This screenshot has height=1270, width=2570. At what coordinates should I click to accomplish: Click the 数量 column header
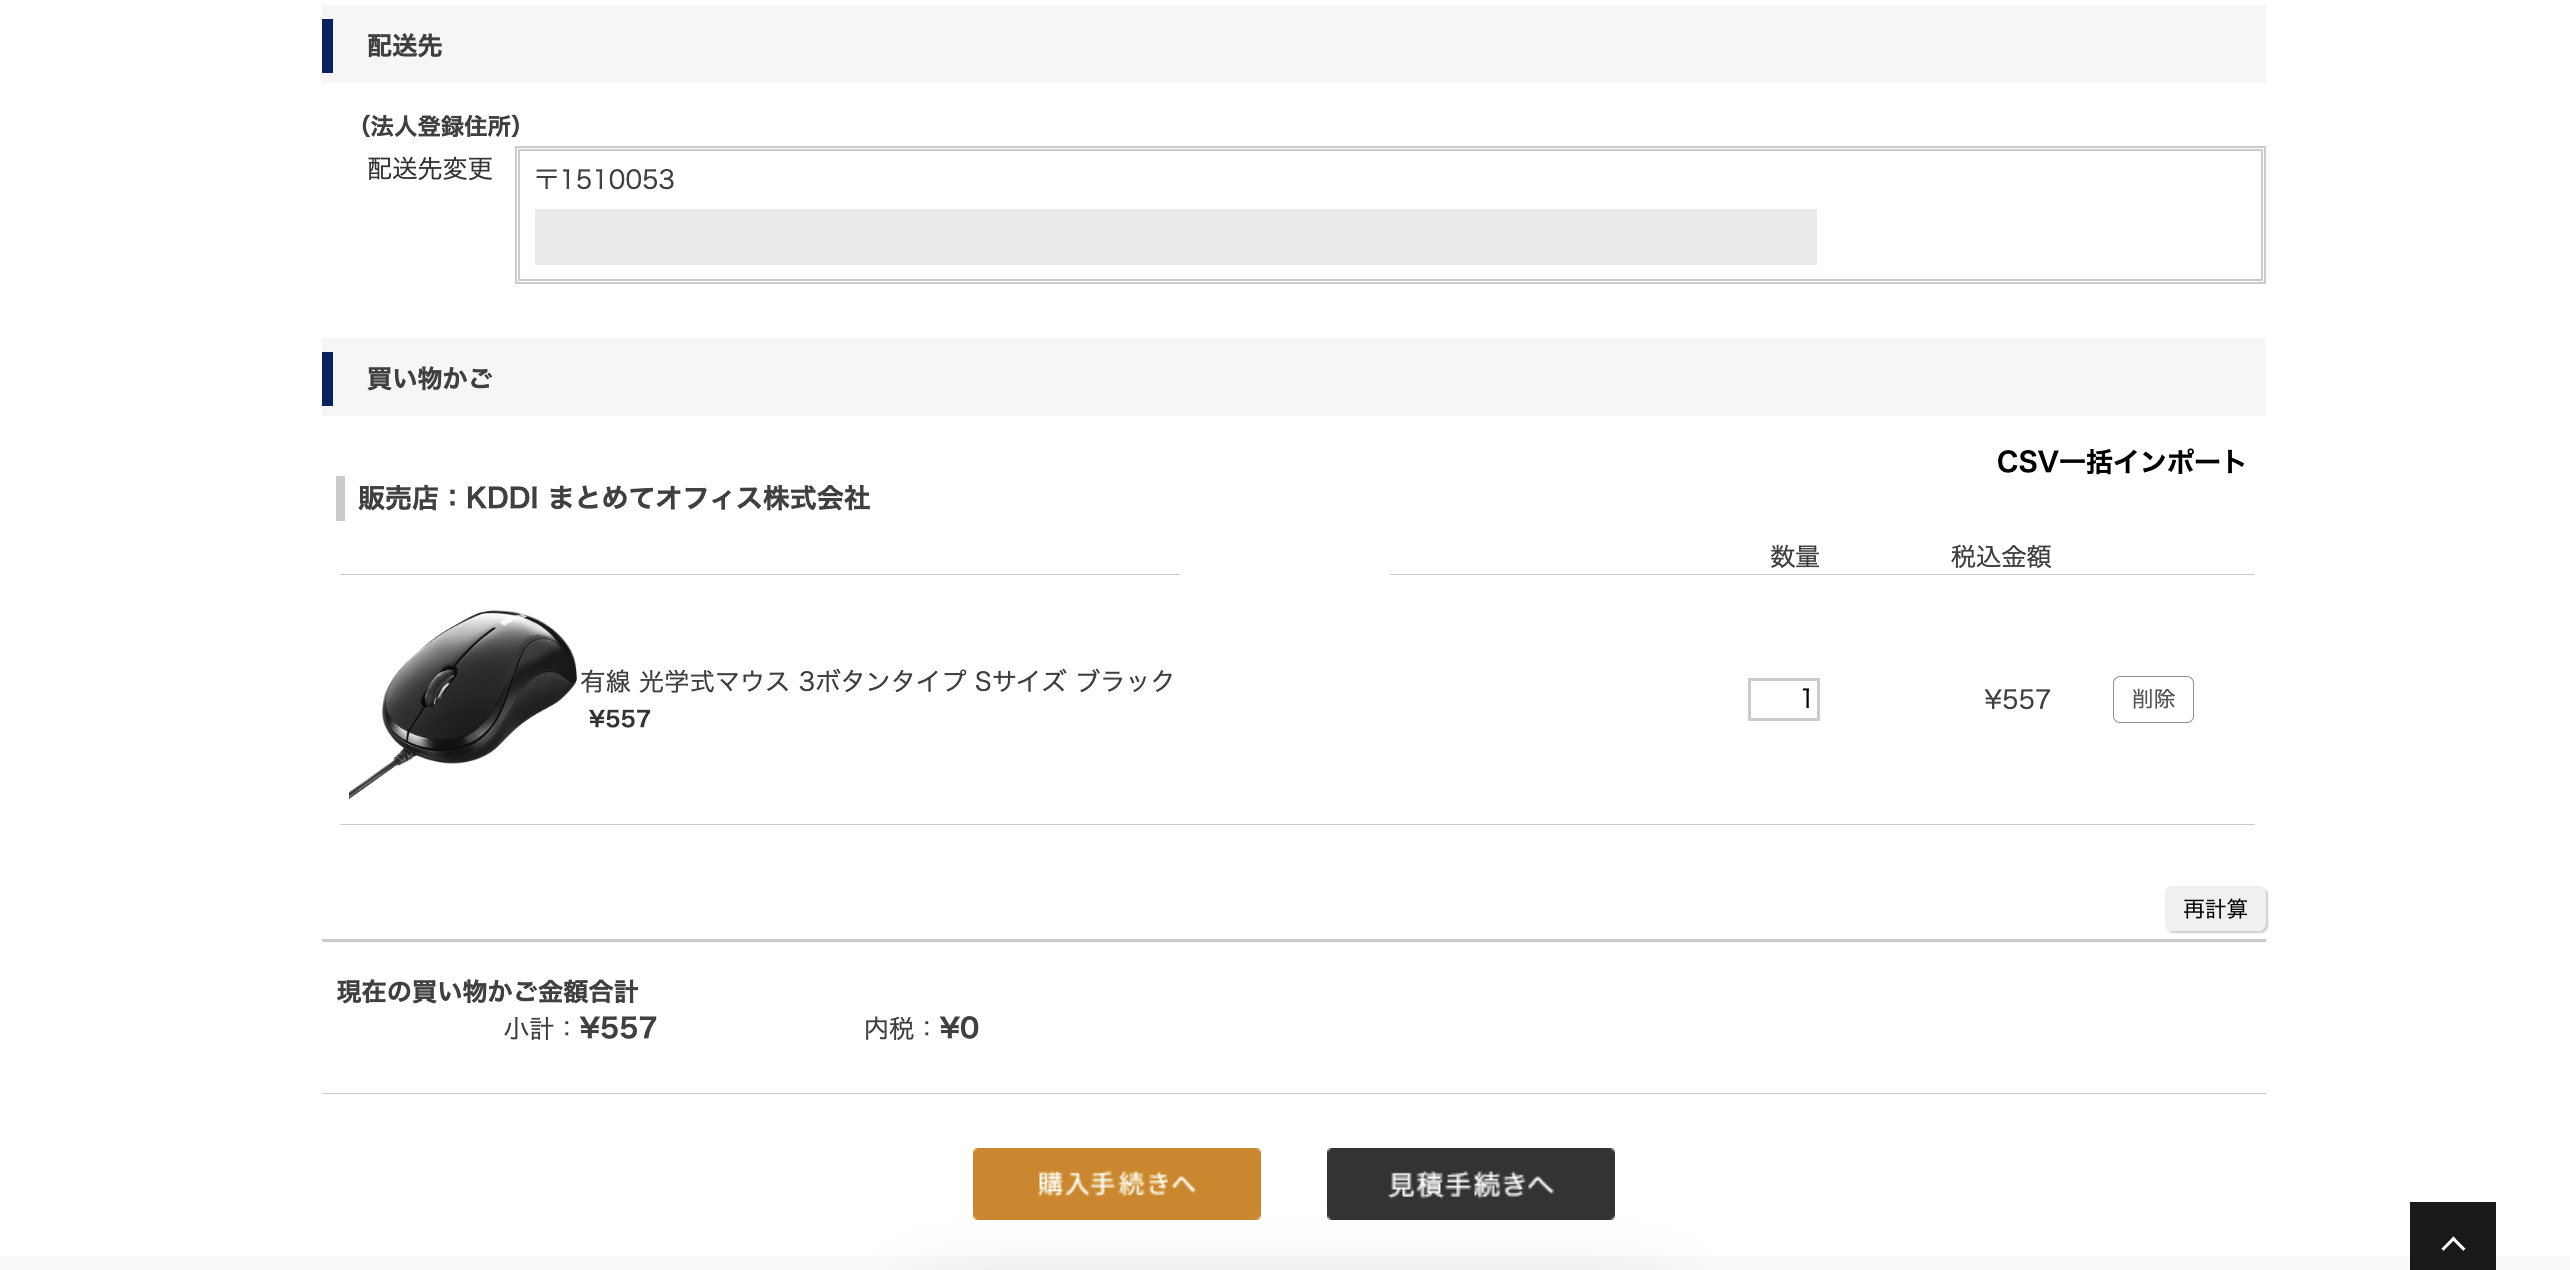point(1795,557)
